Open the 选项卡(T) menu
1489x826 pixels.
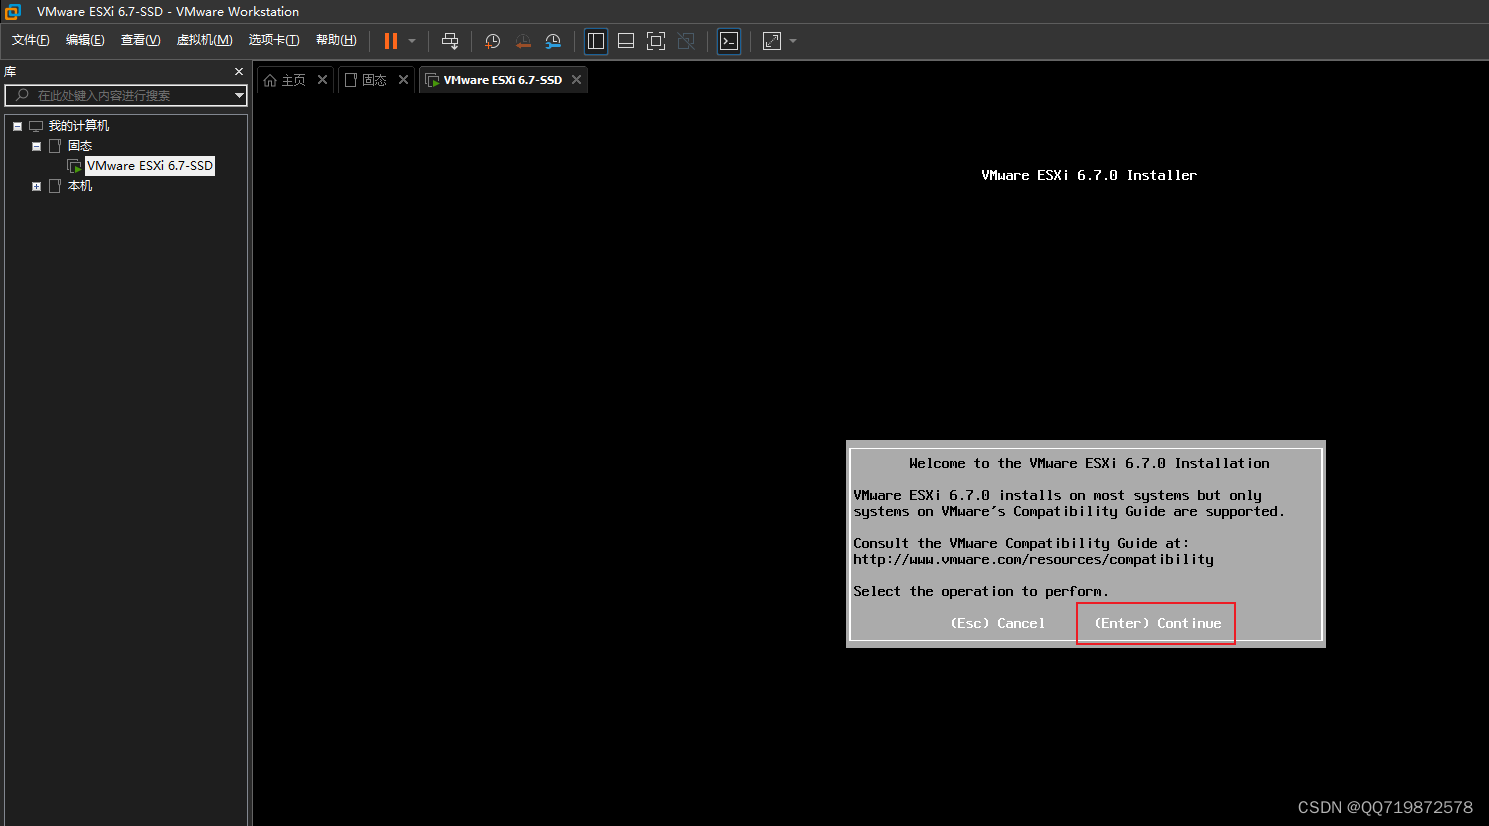pos(274,40)
